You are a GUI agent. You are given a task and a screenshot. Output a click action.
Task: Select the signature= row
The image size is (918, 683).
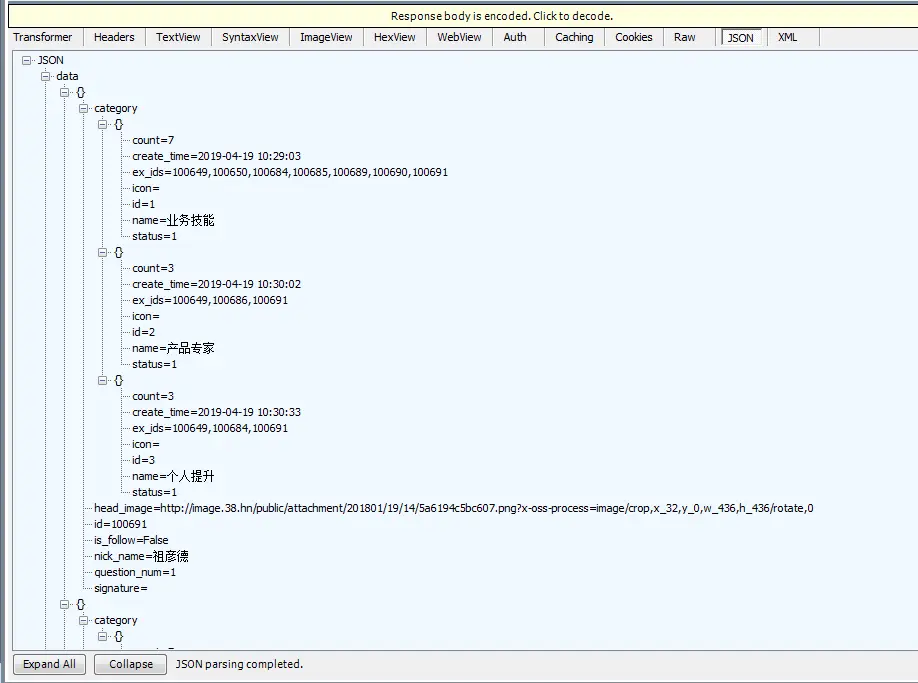tap(121, 588)
